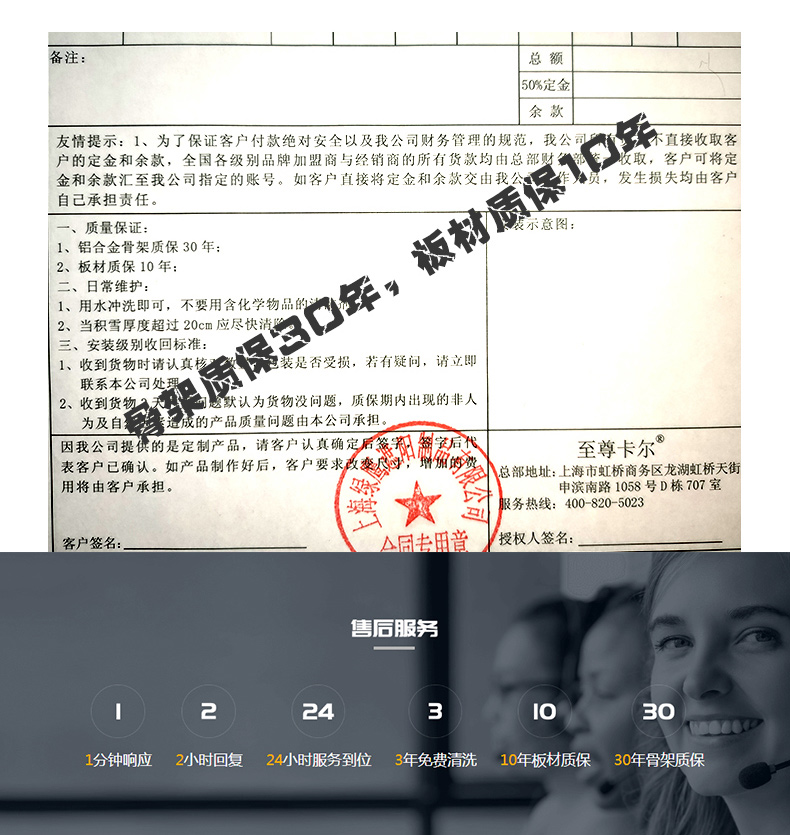Click the service hotline number 400-820-5023

pos(604,503)
